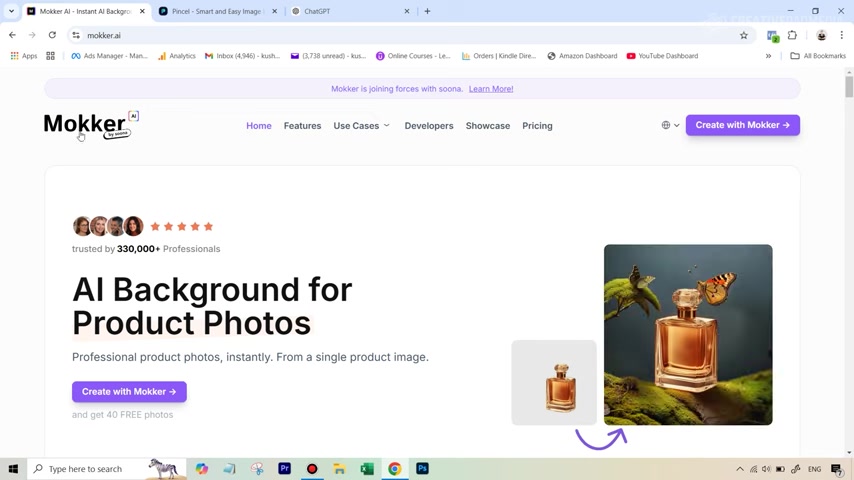Open the notification center icon

[x=837, y=469]
